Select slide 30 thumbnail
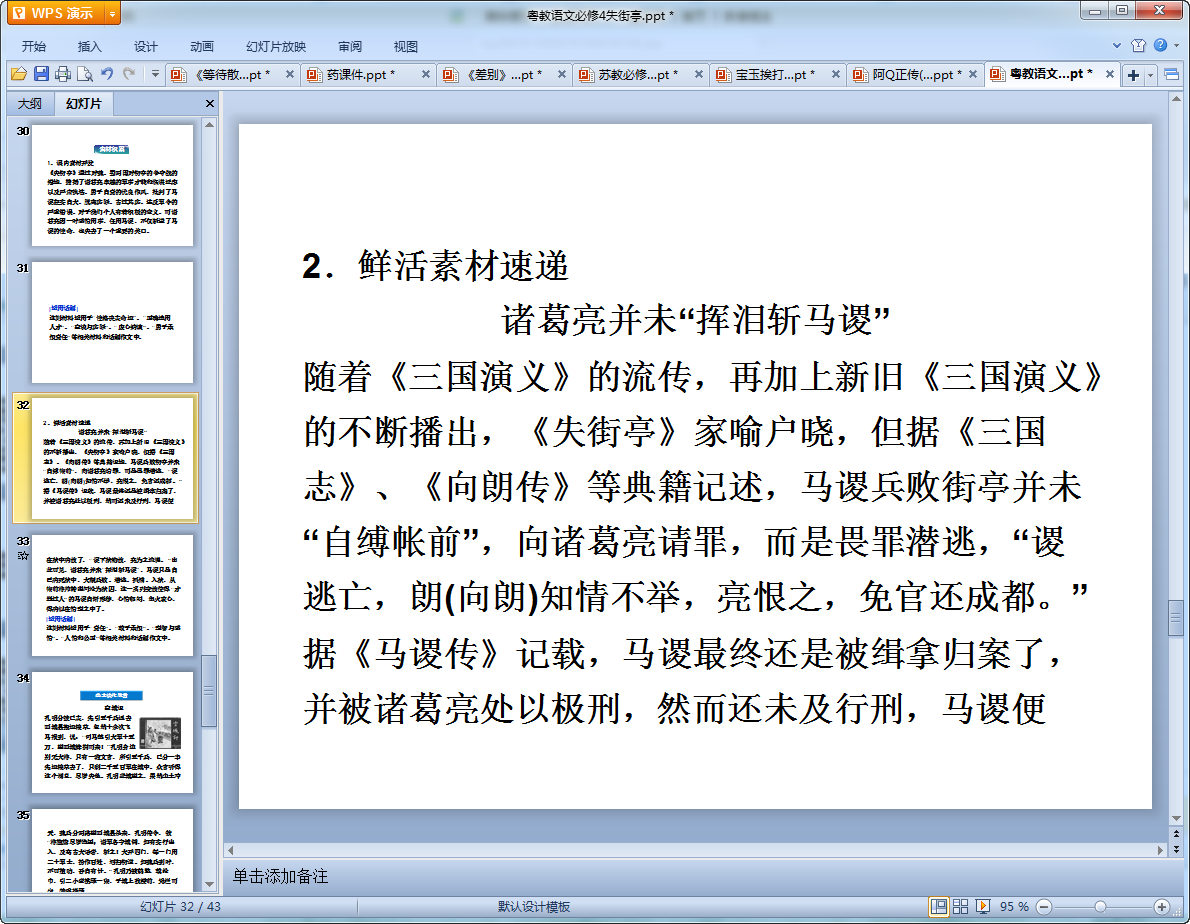 [x=112, y=185]
